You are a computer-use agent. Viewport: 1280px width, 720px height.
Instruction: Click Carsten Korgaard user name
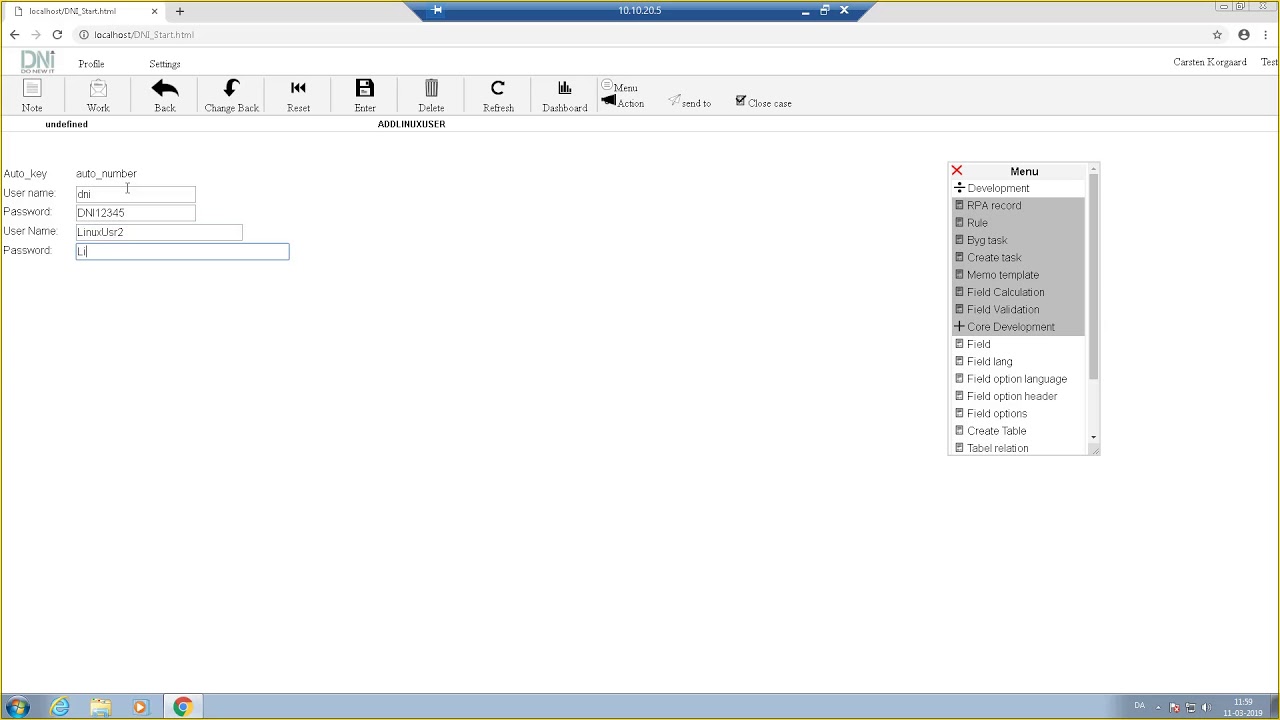pyautogui.click(x=1210, y=62)
